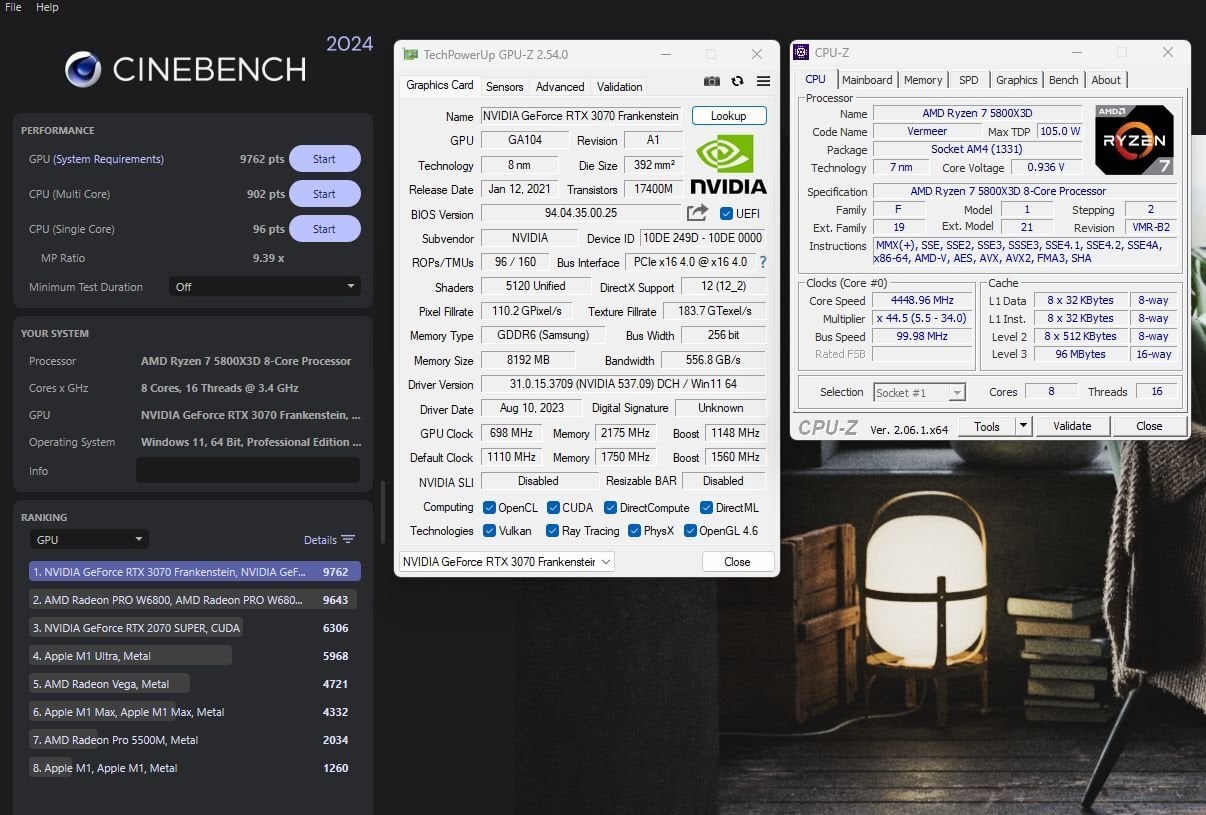Toggle DirectCompute checkbox

click(x=610, y=507)
